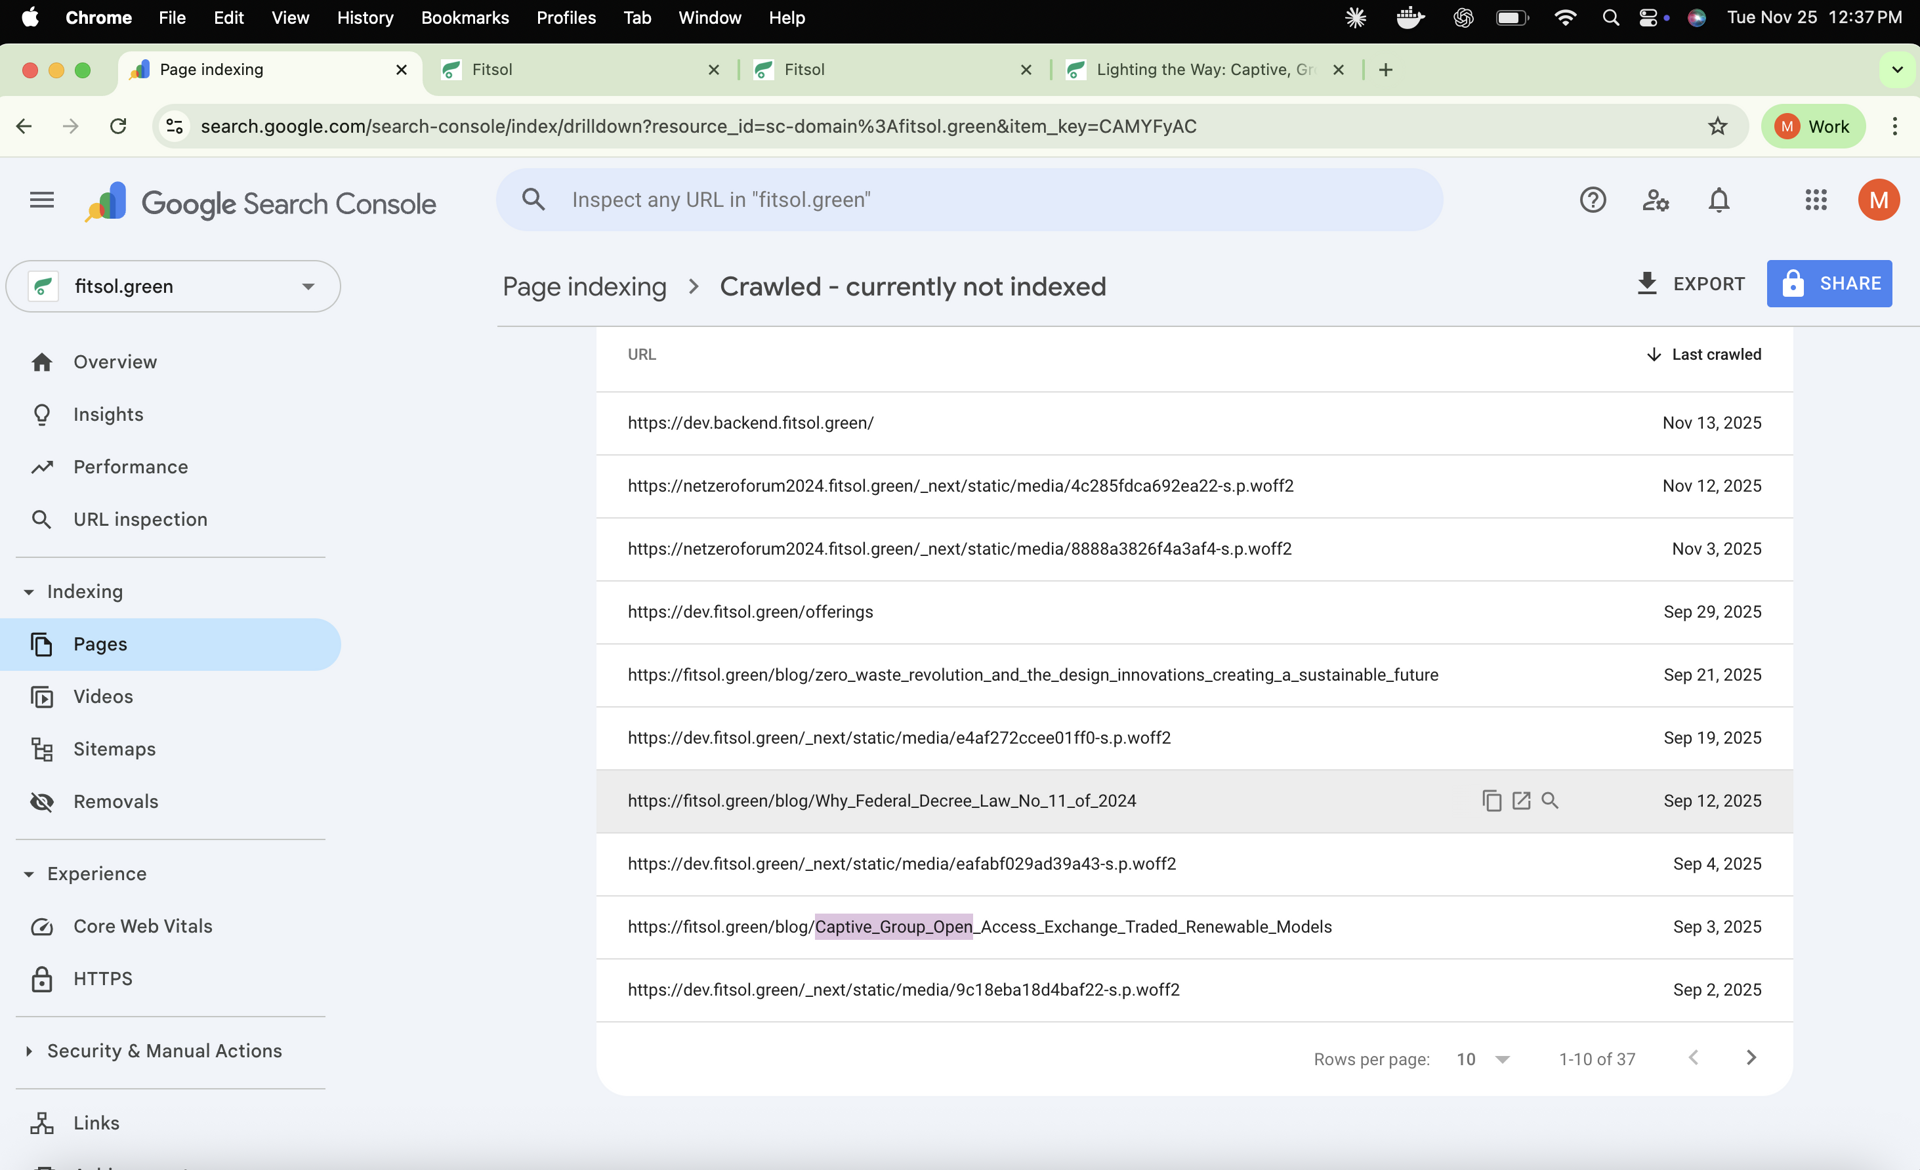The image size is (1920, 1170).
Task: Open the Rows per page dropdown
Action: click(x=1481, y=1058)
